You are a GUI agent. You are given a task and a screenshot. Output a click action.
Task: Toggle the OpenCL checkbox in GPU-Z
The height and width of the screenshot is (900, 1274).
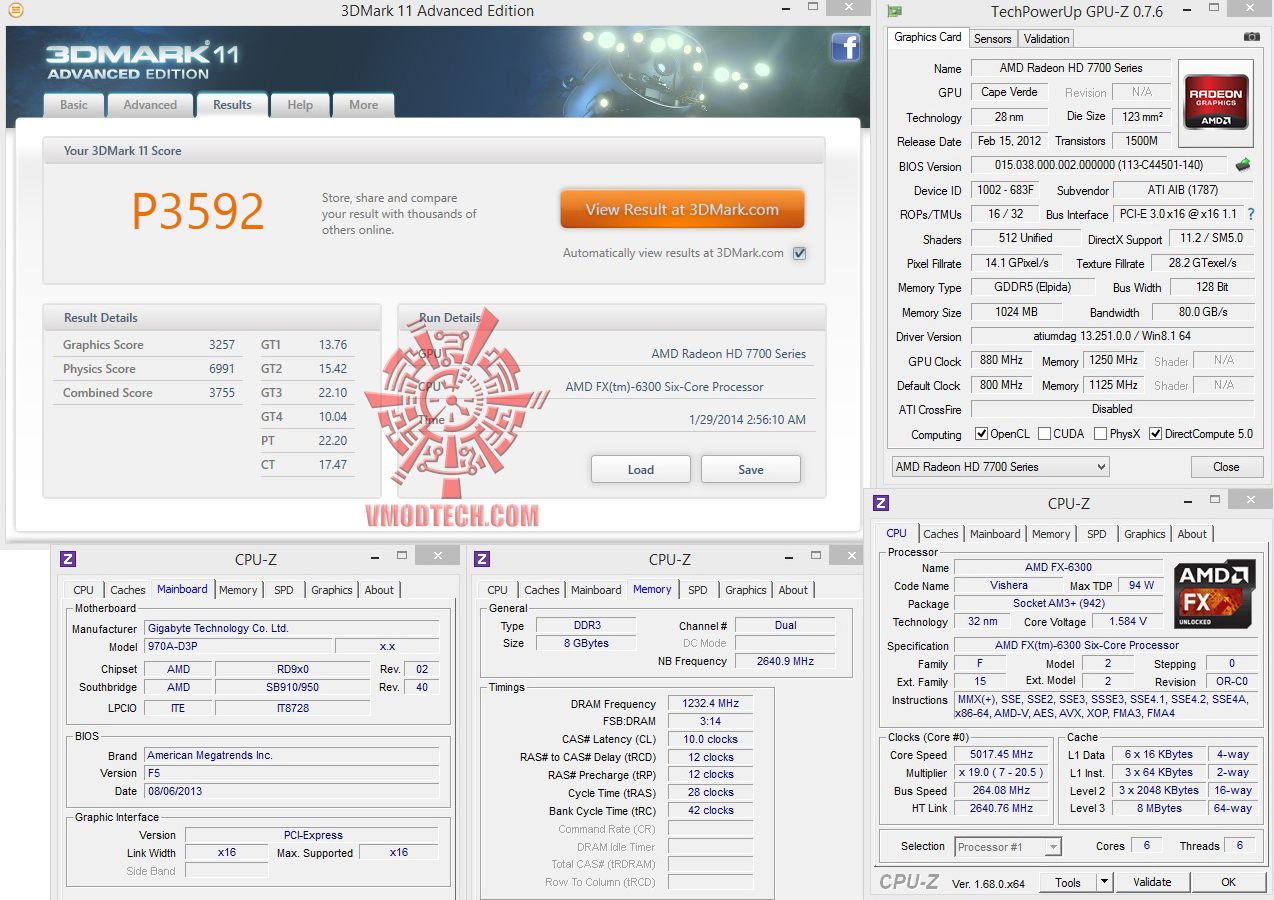click(982, 434)
